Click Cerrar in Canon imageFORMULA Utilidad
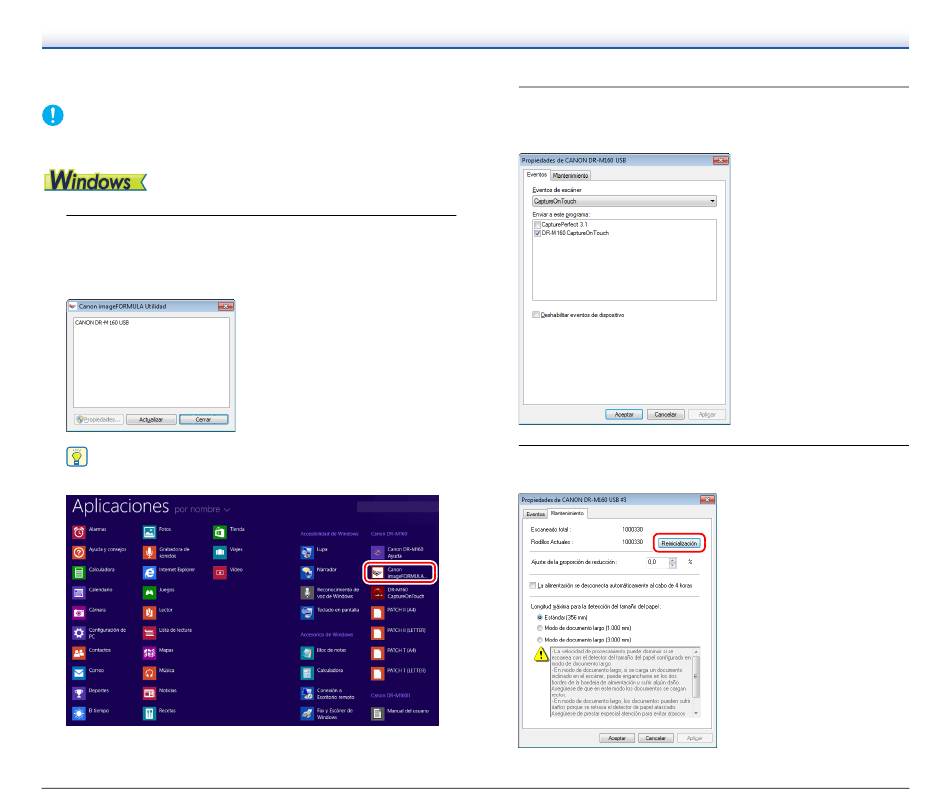950x806 pixels. [x=204, y=419]
